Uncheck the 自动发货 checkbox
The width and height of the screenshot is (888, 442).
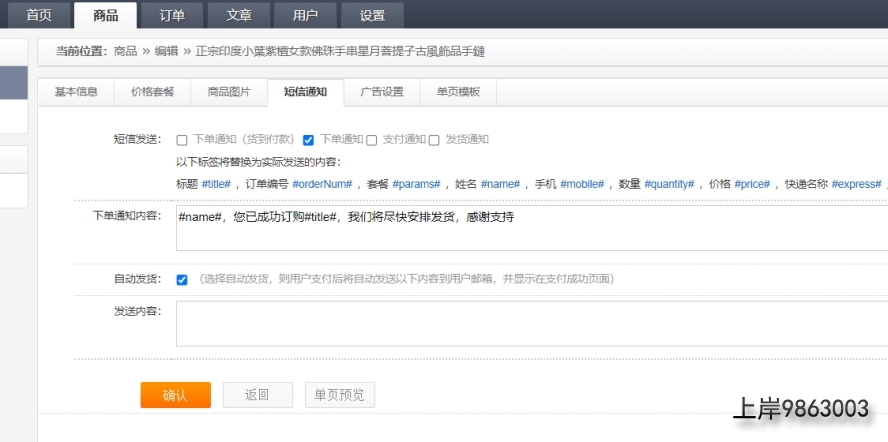click(182, 280)
